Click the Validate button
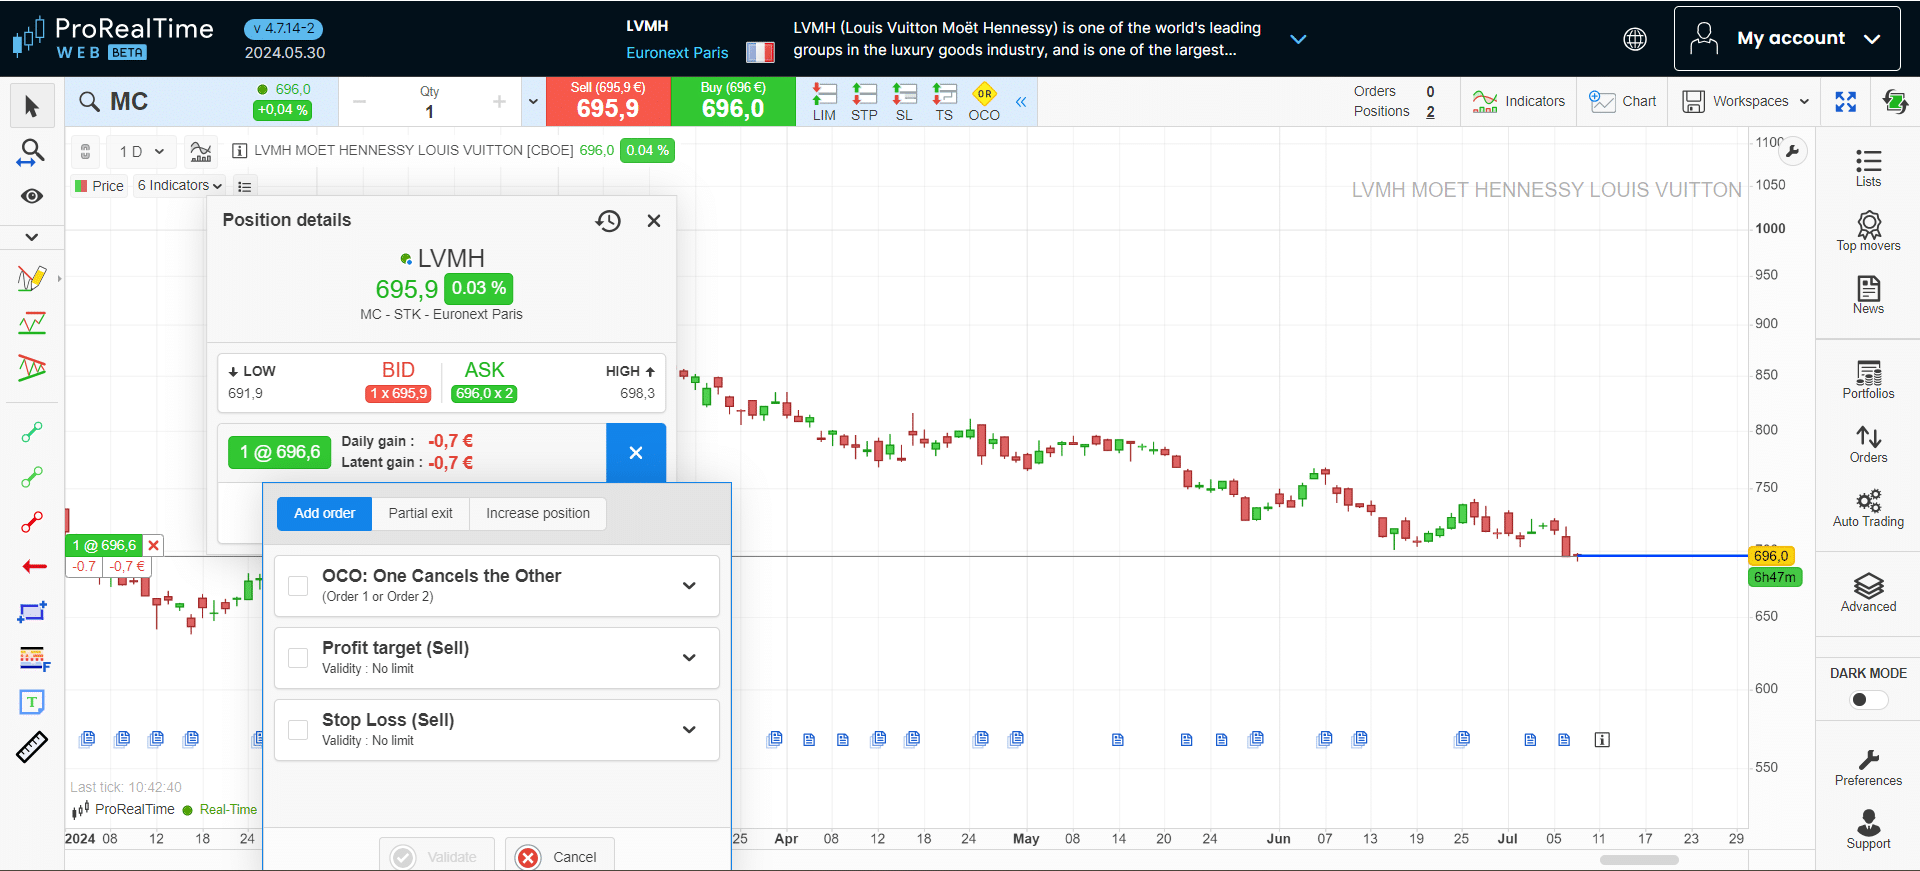Screen dimensions: 1920x871 click(436, 856)
